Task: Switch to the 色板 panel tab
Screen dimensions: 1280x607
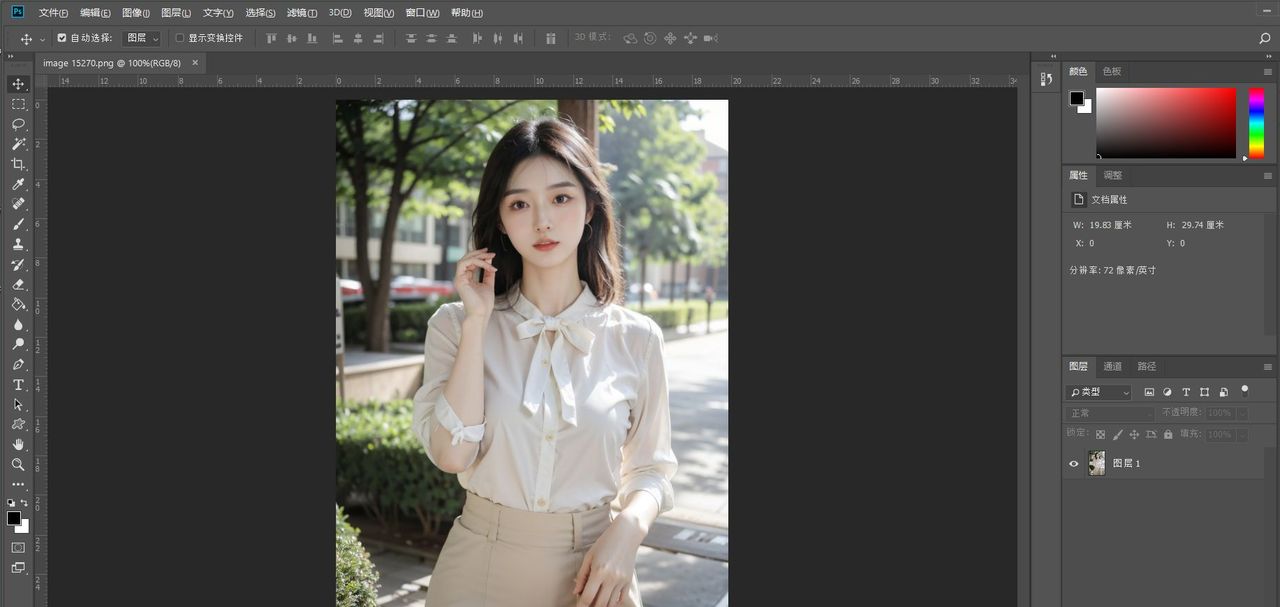Action: coord(1112,71)
